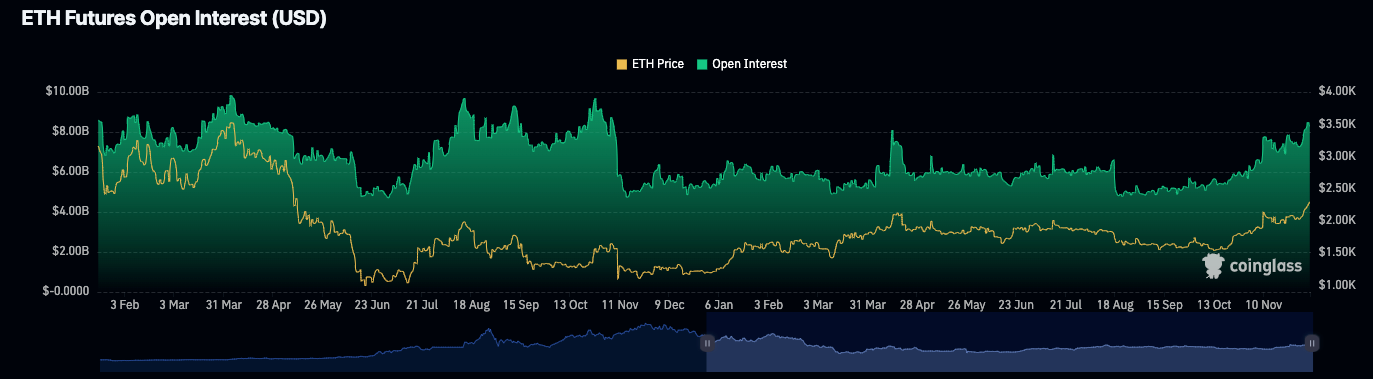Select the 11 Nov date on x-axis
This screenshot has height=379, width=1373.
click(x=620, y=304)
